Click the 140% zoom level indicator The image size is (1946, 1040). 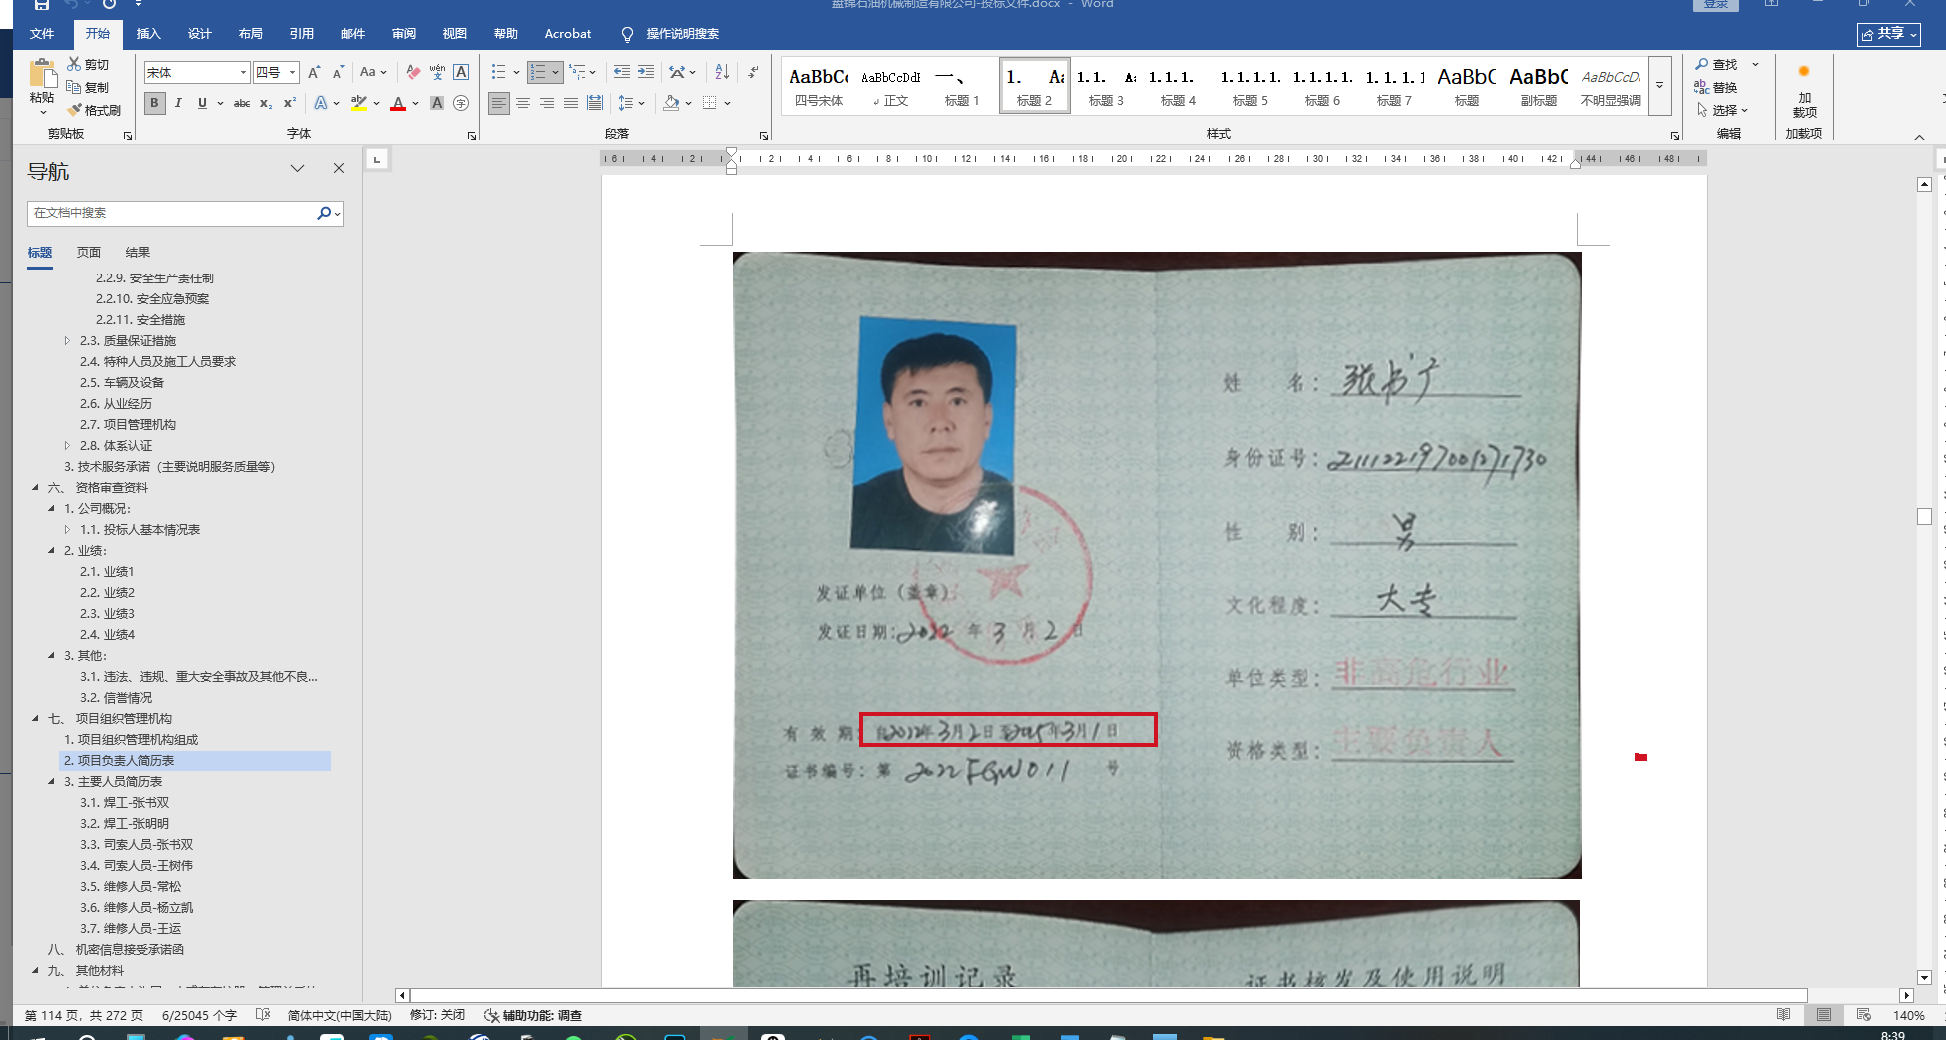1908,1015
